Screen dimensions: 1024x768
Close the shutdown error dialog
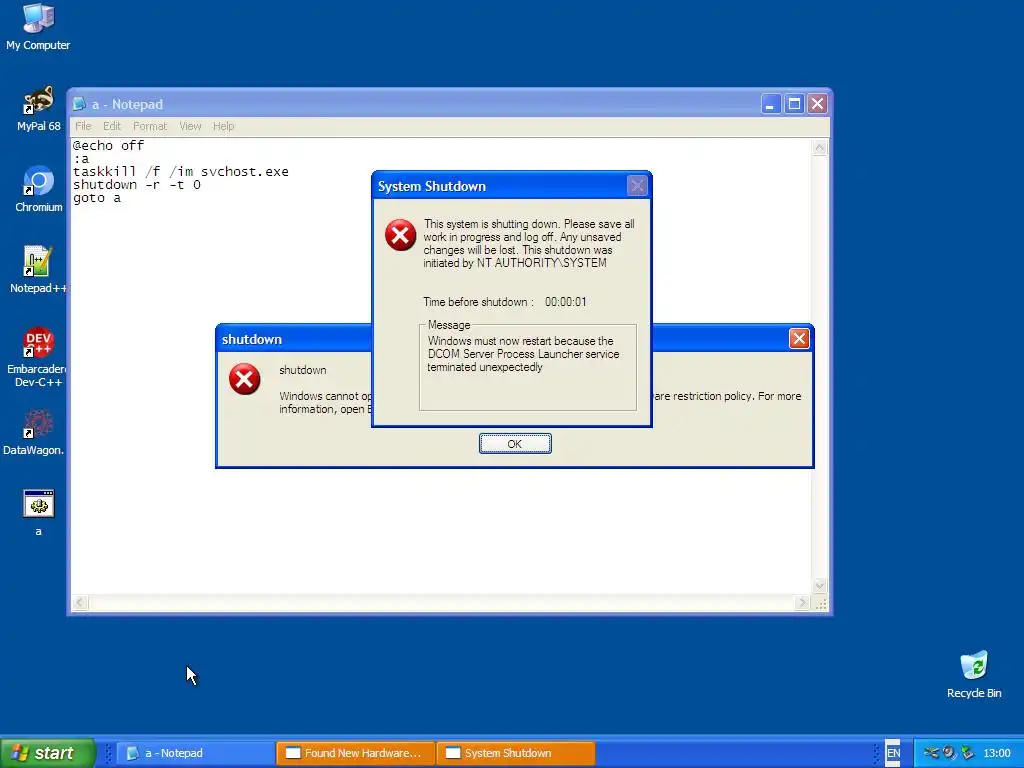[799, 338]
